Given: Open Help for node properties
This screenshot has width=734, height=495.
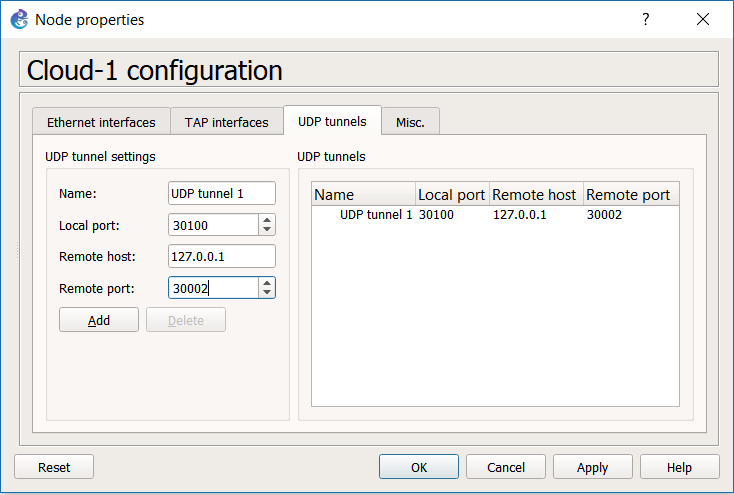Looking at the screenshot, I should (x=680, y=467).
